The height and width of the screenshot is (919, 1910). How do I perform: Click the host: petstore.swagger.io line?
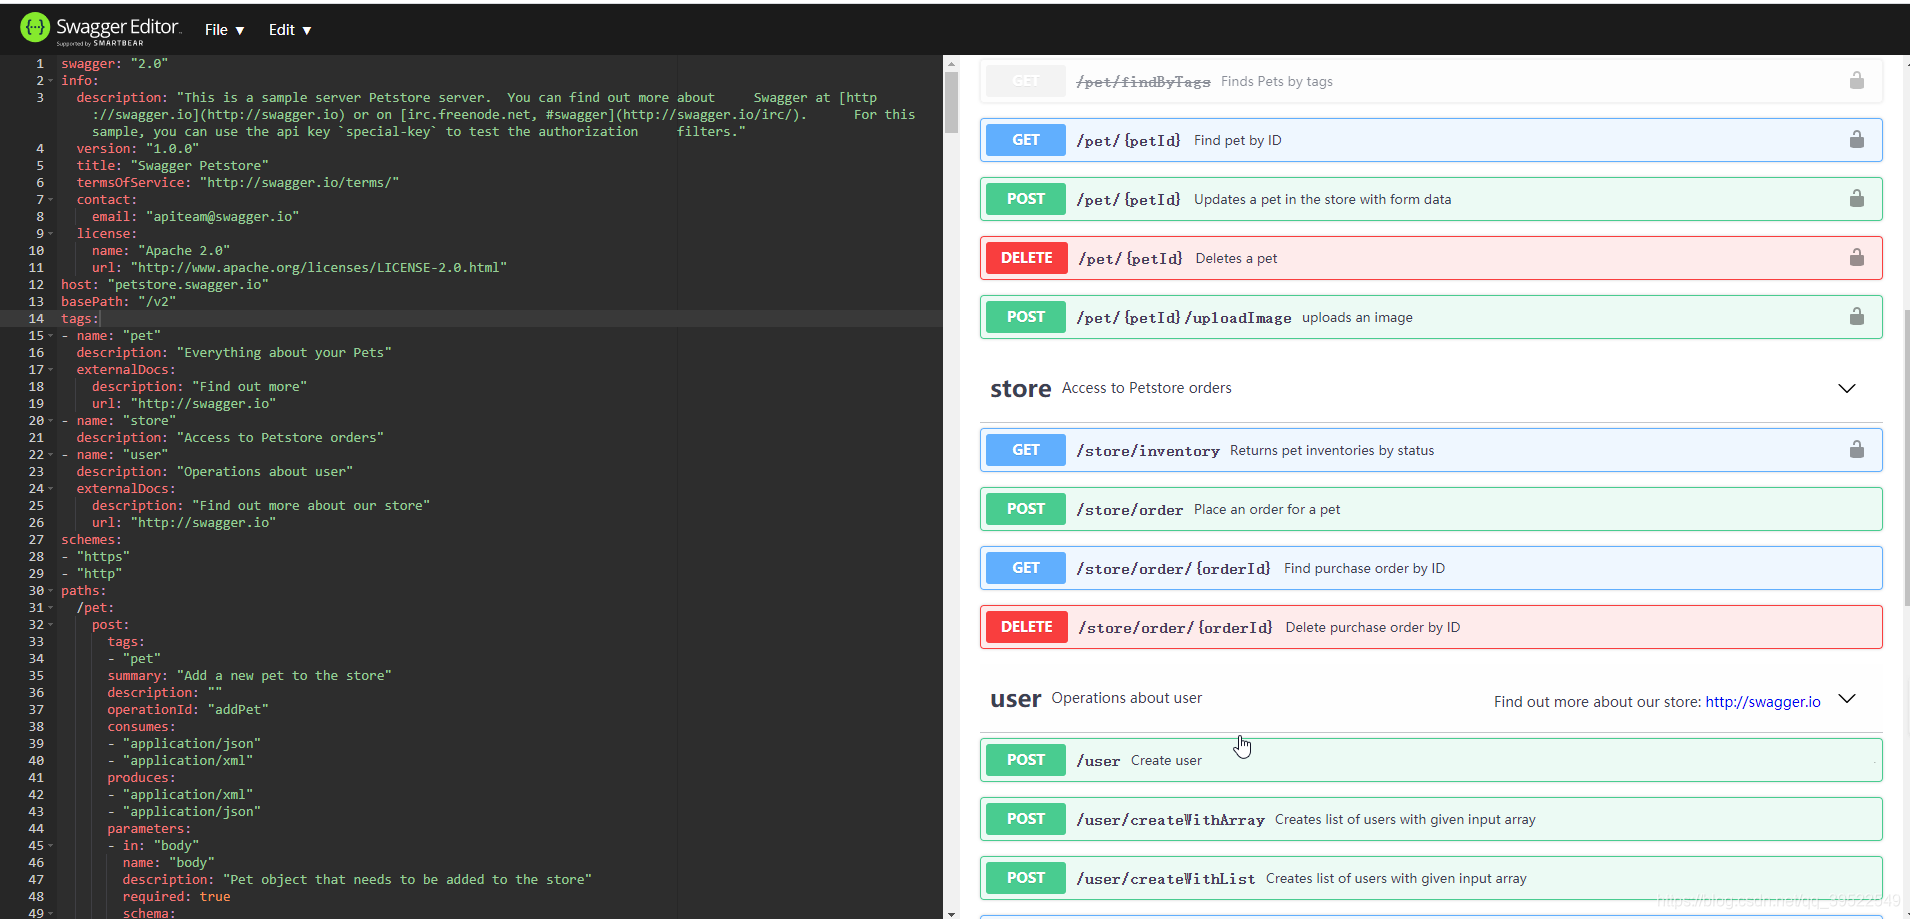click(165, 285)
